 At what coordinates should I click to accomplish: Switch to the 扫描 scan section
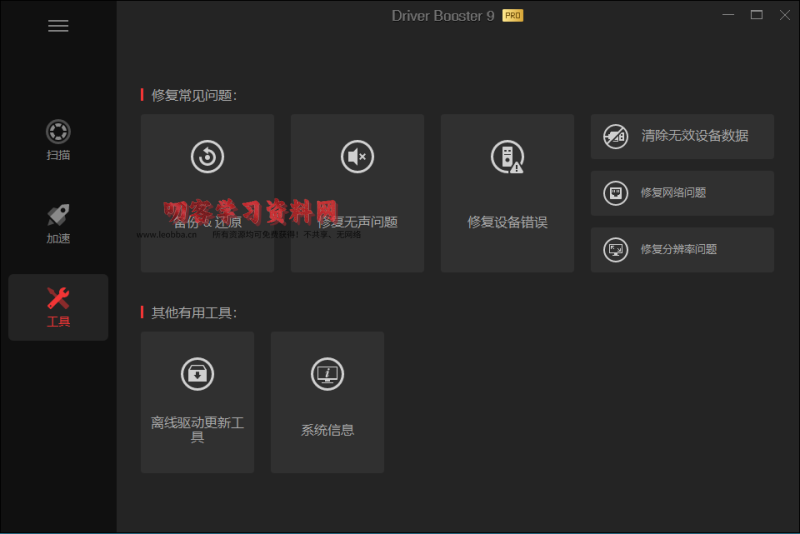(x=58, y=140)
